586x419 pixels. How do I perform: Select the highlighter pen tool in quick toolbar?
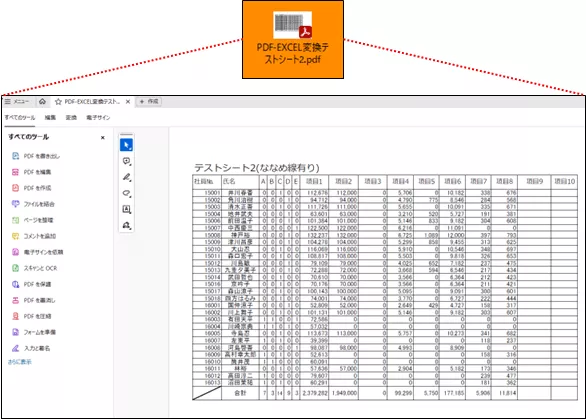tap(126, 177)
